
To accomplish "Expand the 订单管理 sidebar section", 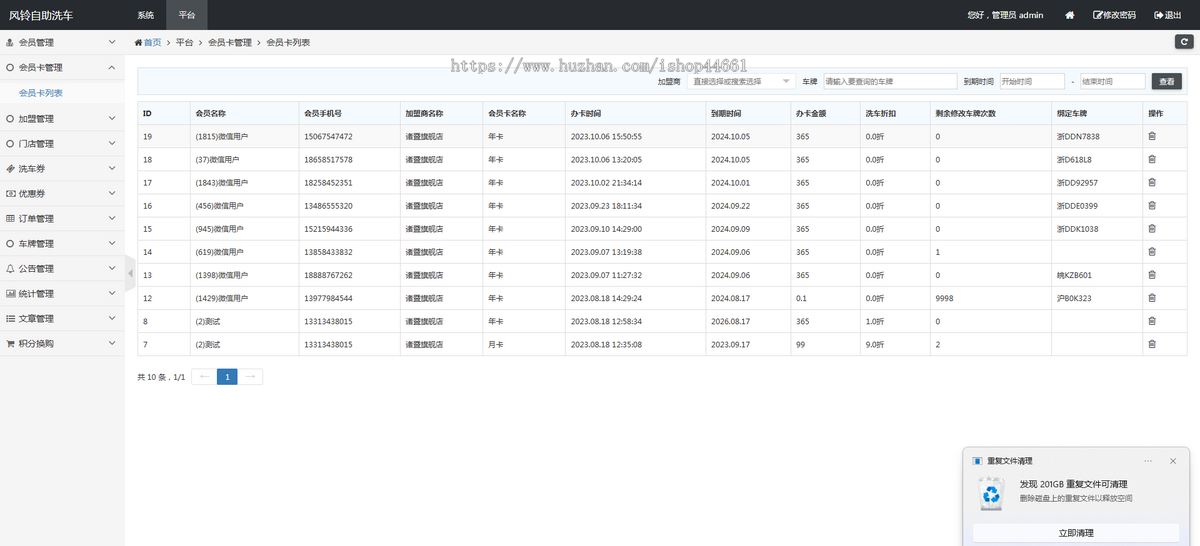I will [x=62, y=219].
